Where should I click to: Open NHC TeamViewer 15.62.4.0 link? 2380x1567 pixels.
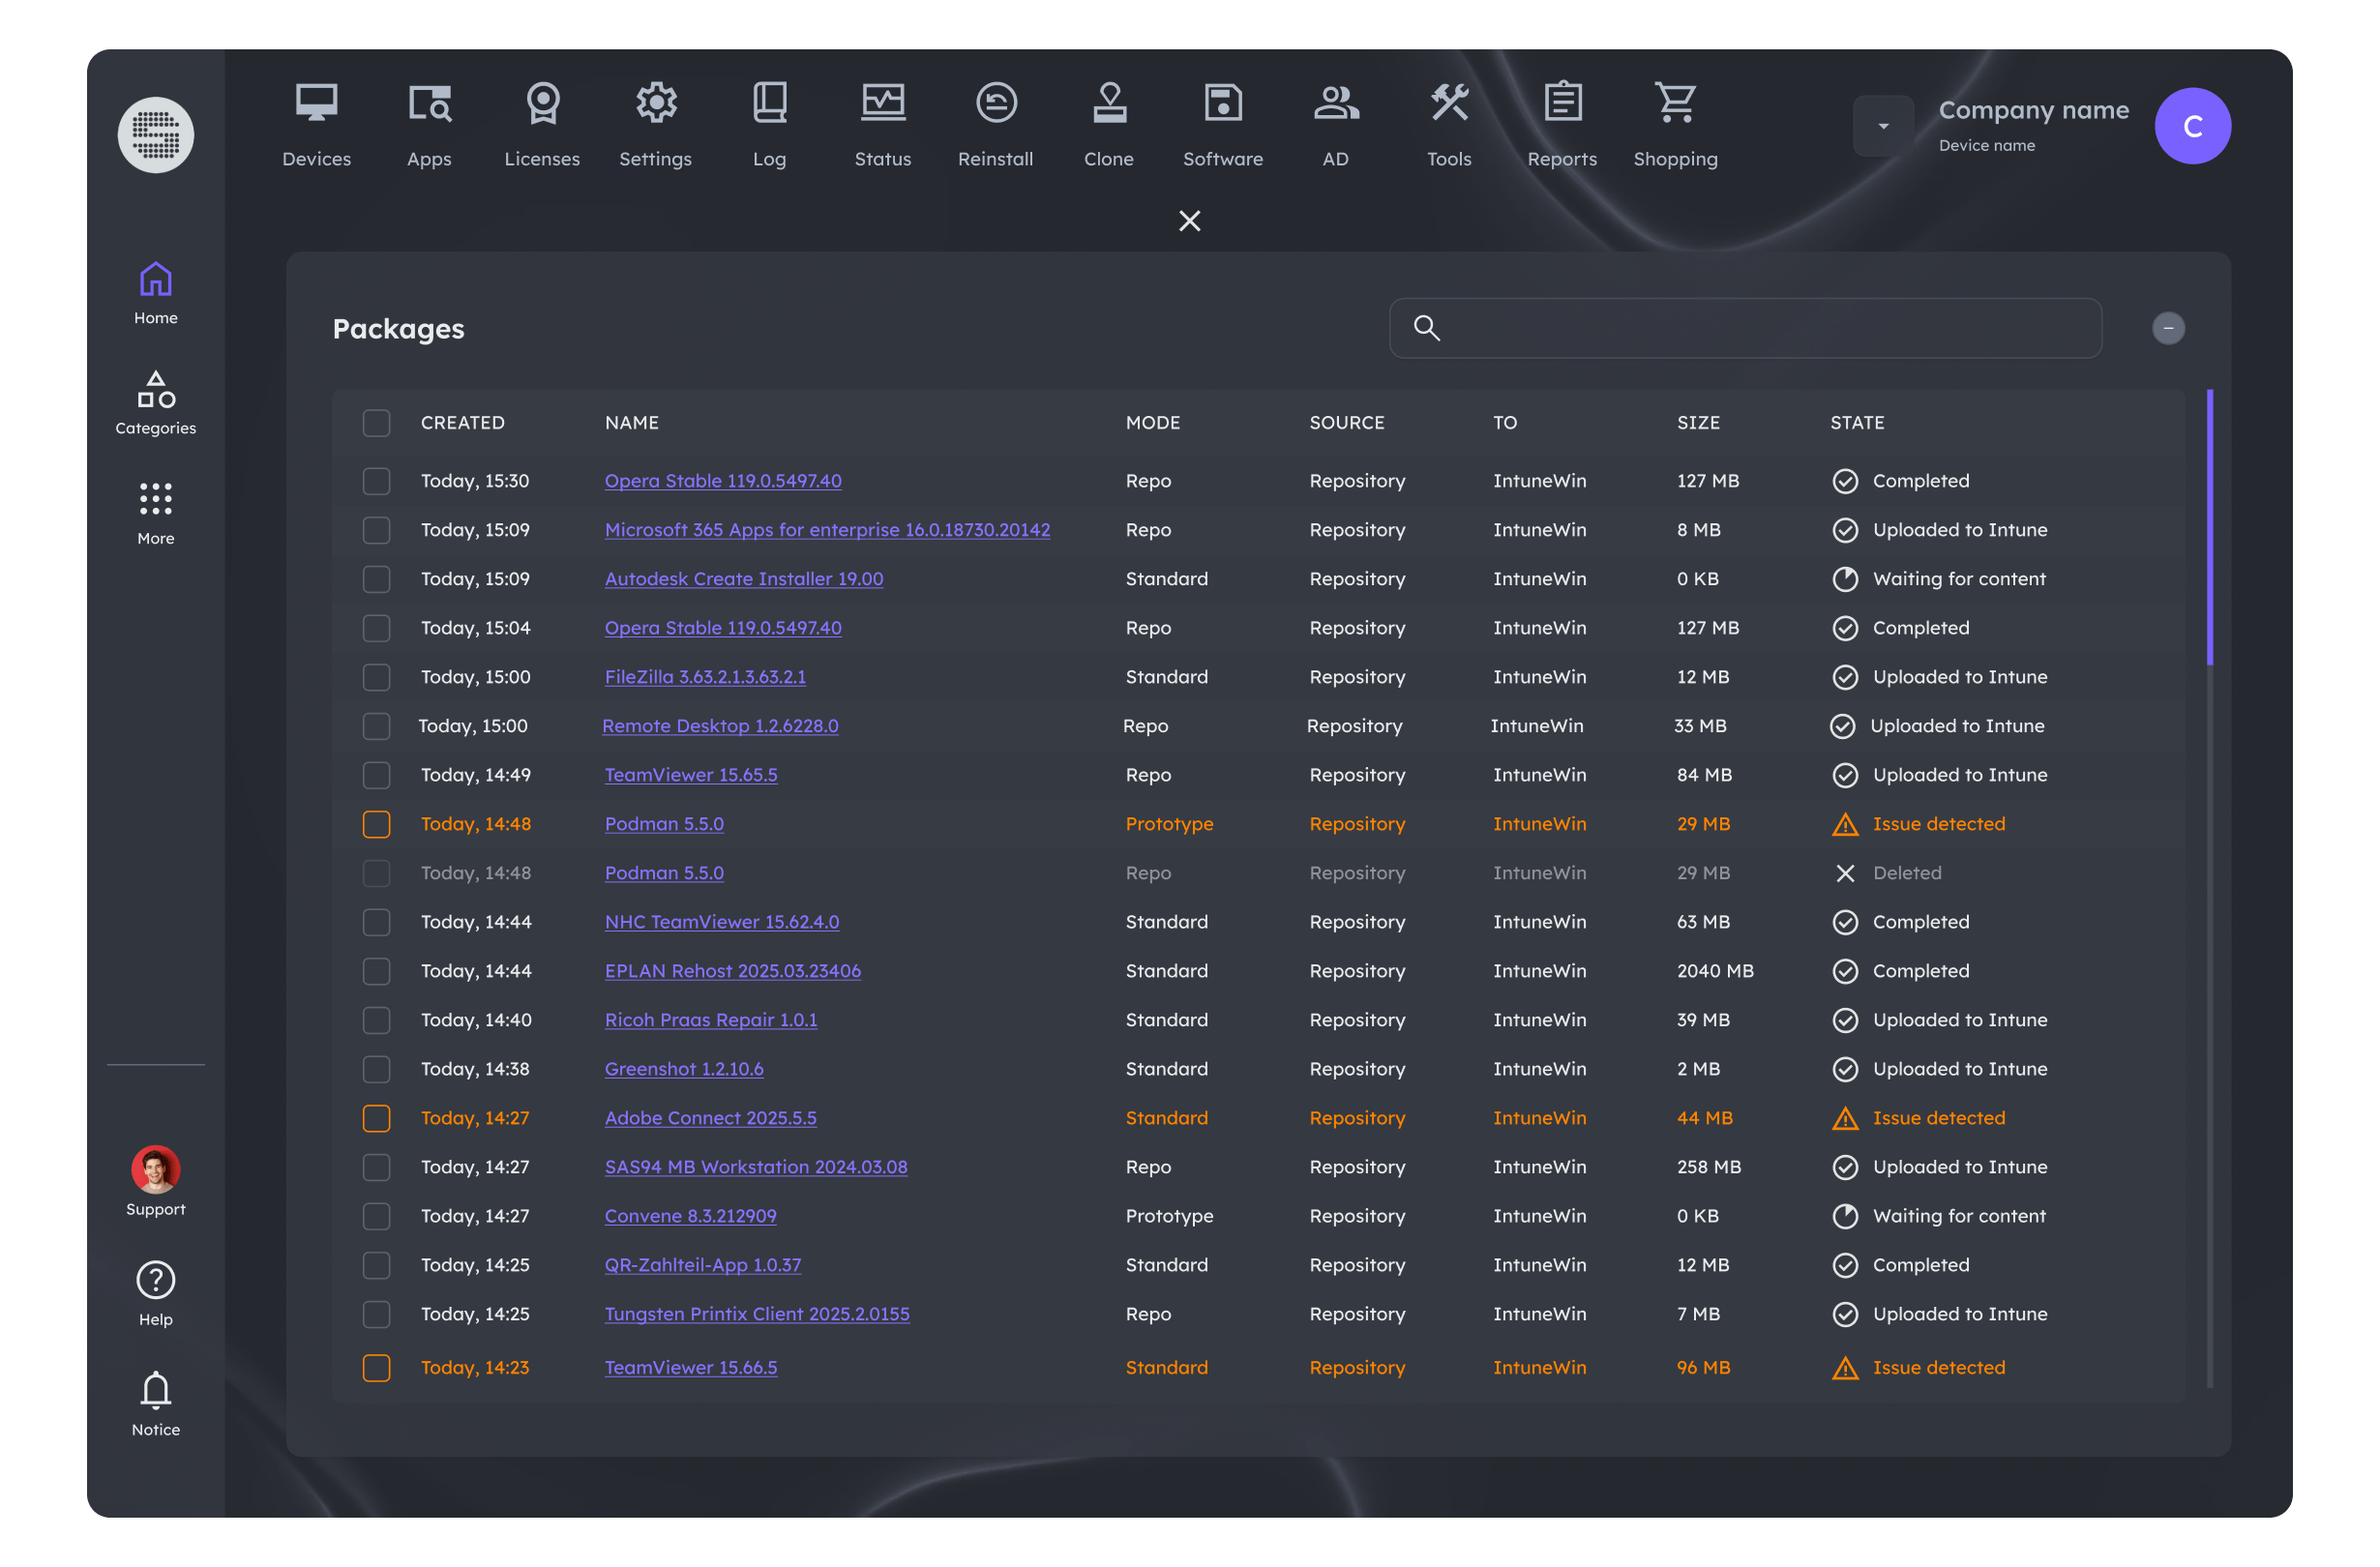(x=721, y=922)
